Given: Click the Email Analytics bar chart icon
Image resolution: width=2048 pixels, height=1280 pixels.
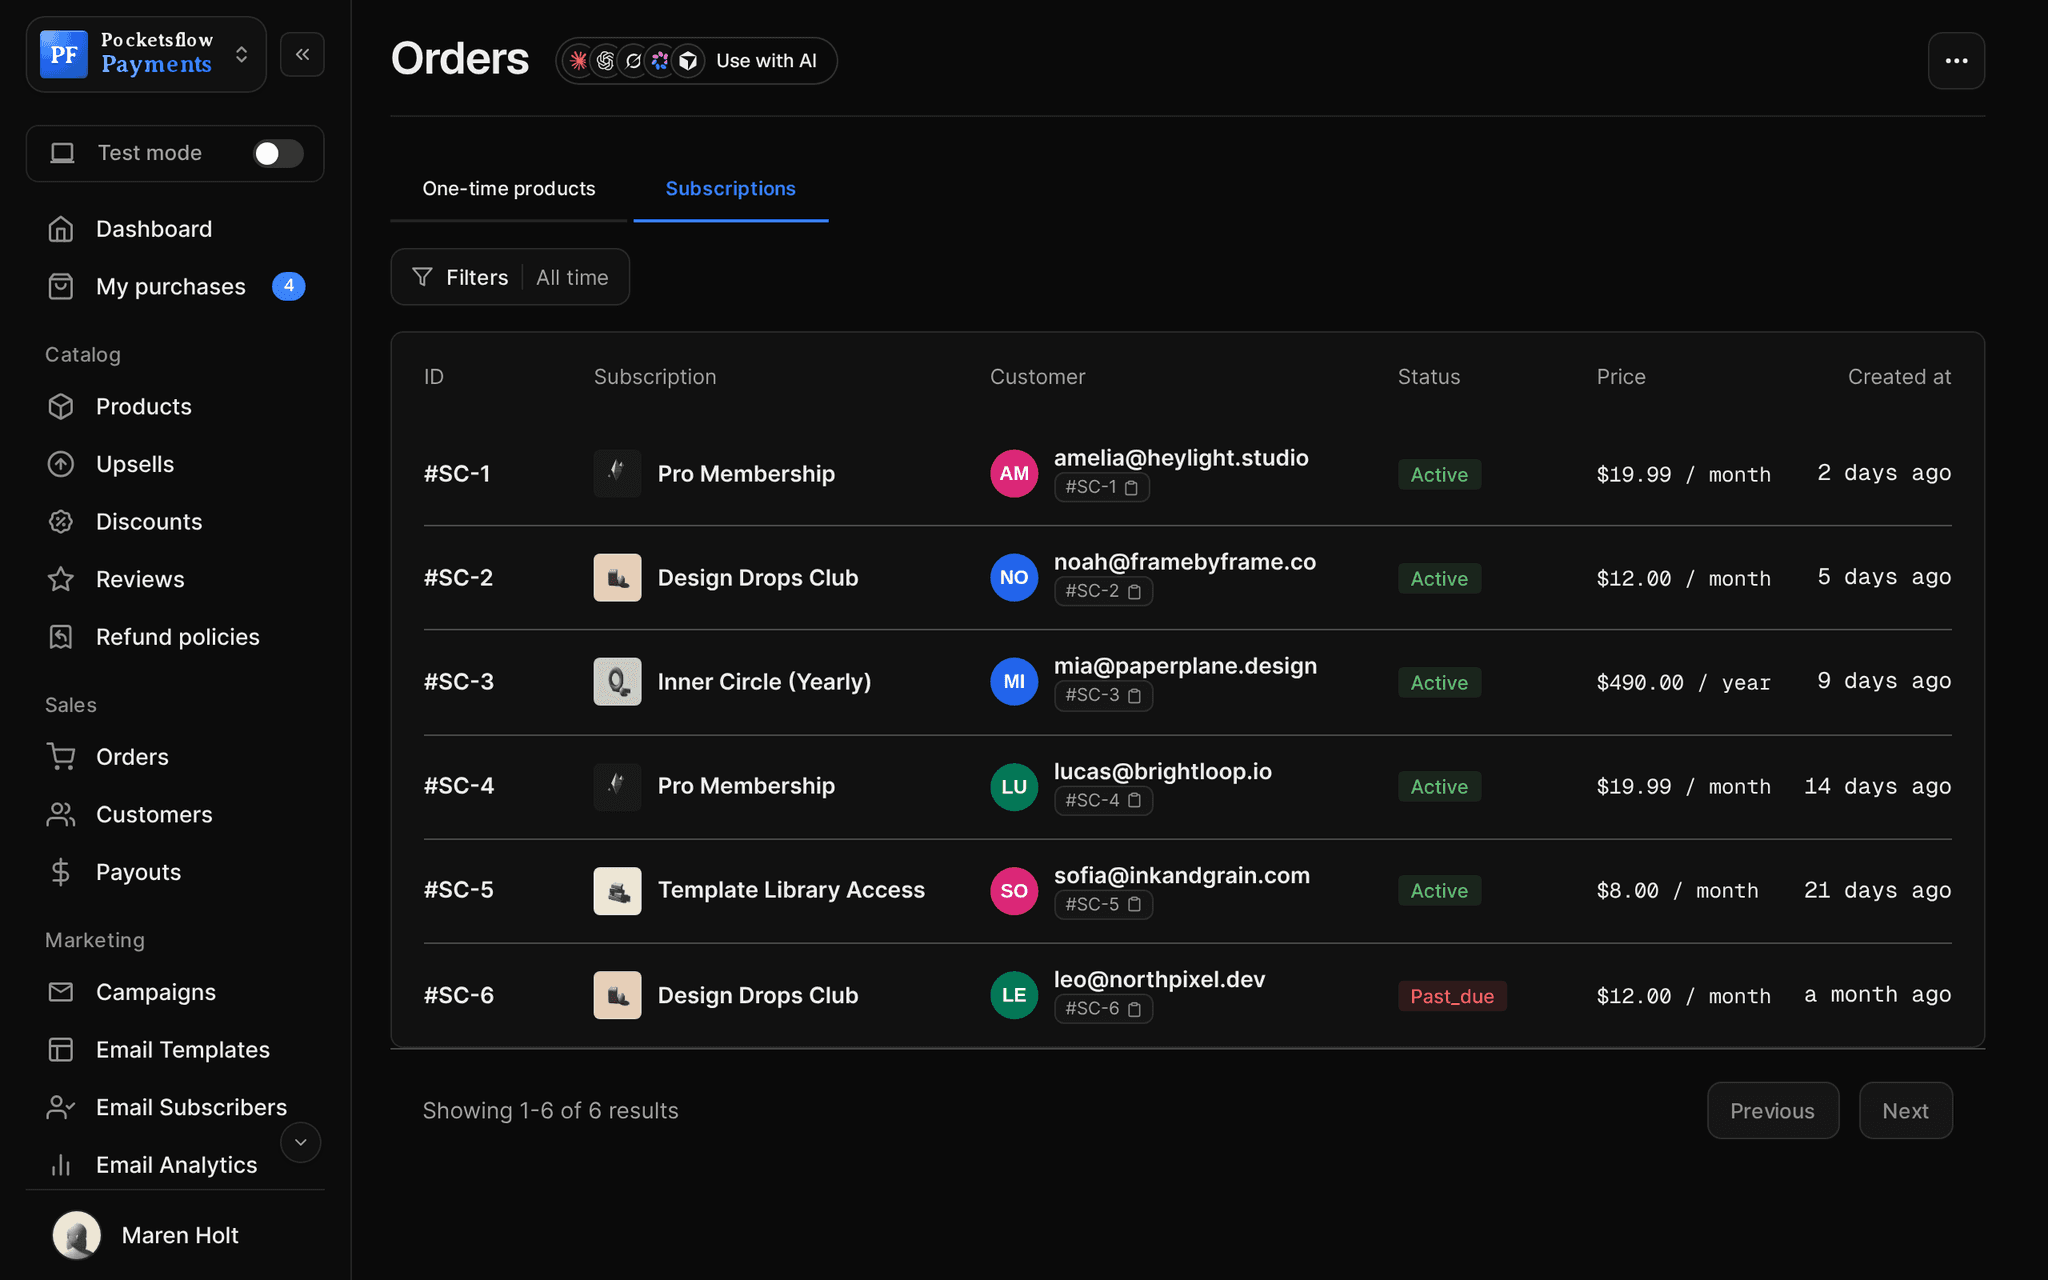Looking at the screenshot, I should 61,1165.
